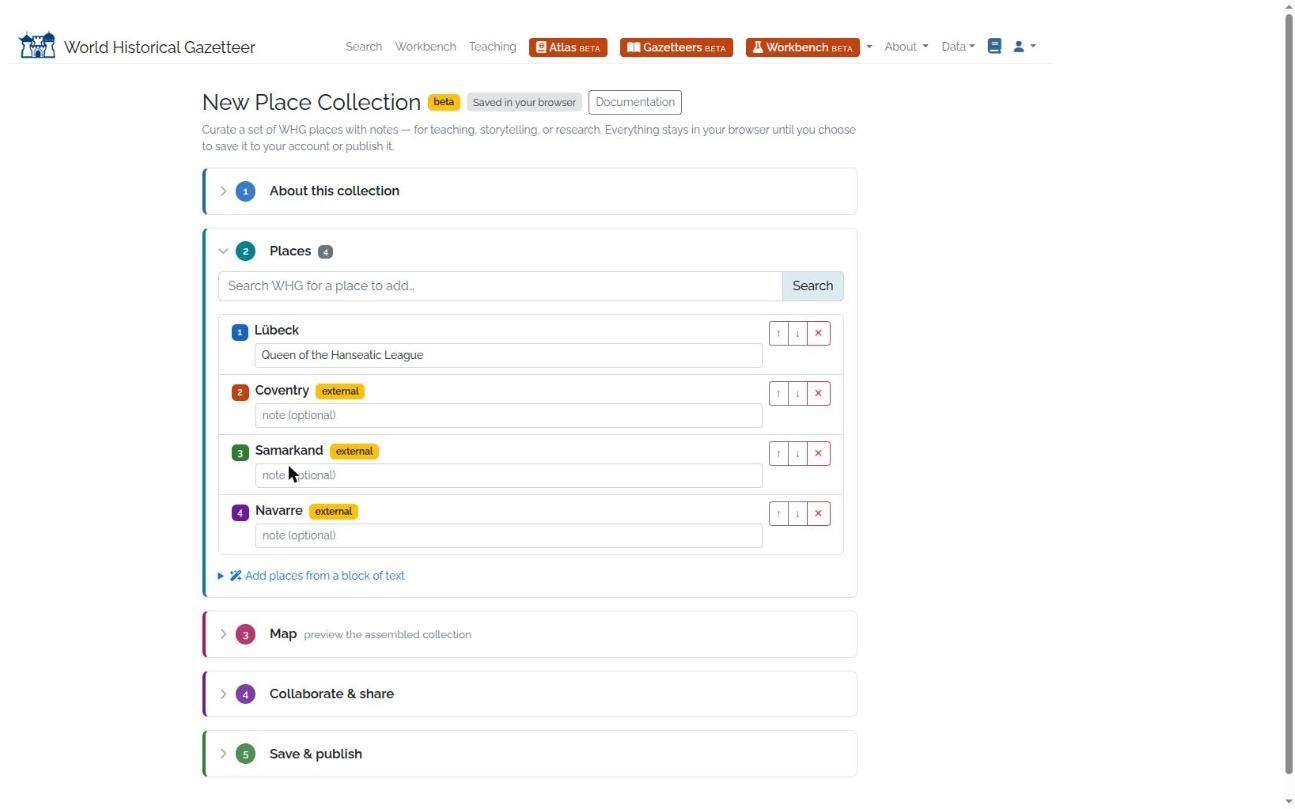Image resolution: width=1295 pixels, height=809 pixels.
Task: Delete Coventry using its red X
Action: point(818,393)
